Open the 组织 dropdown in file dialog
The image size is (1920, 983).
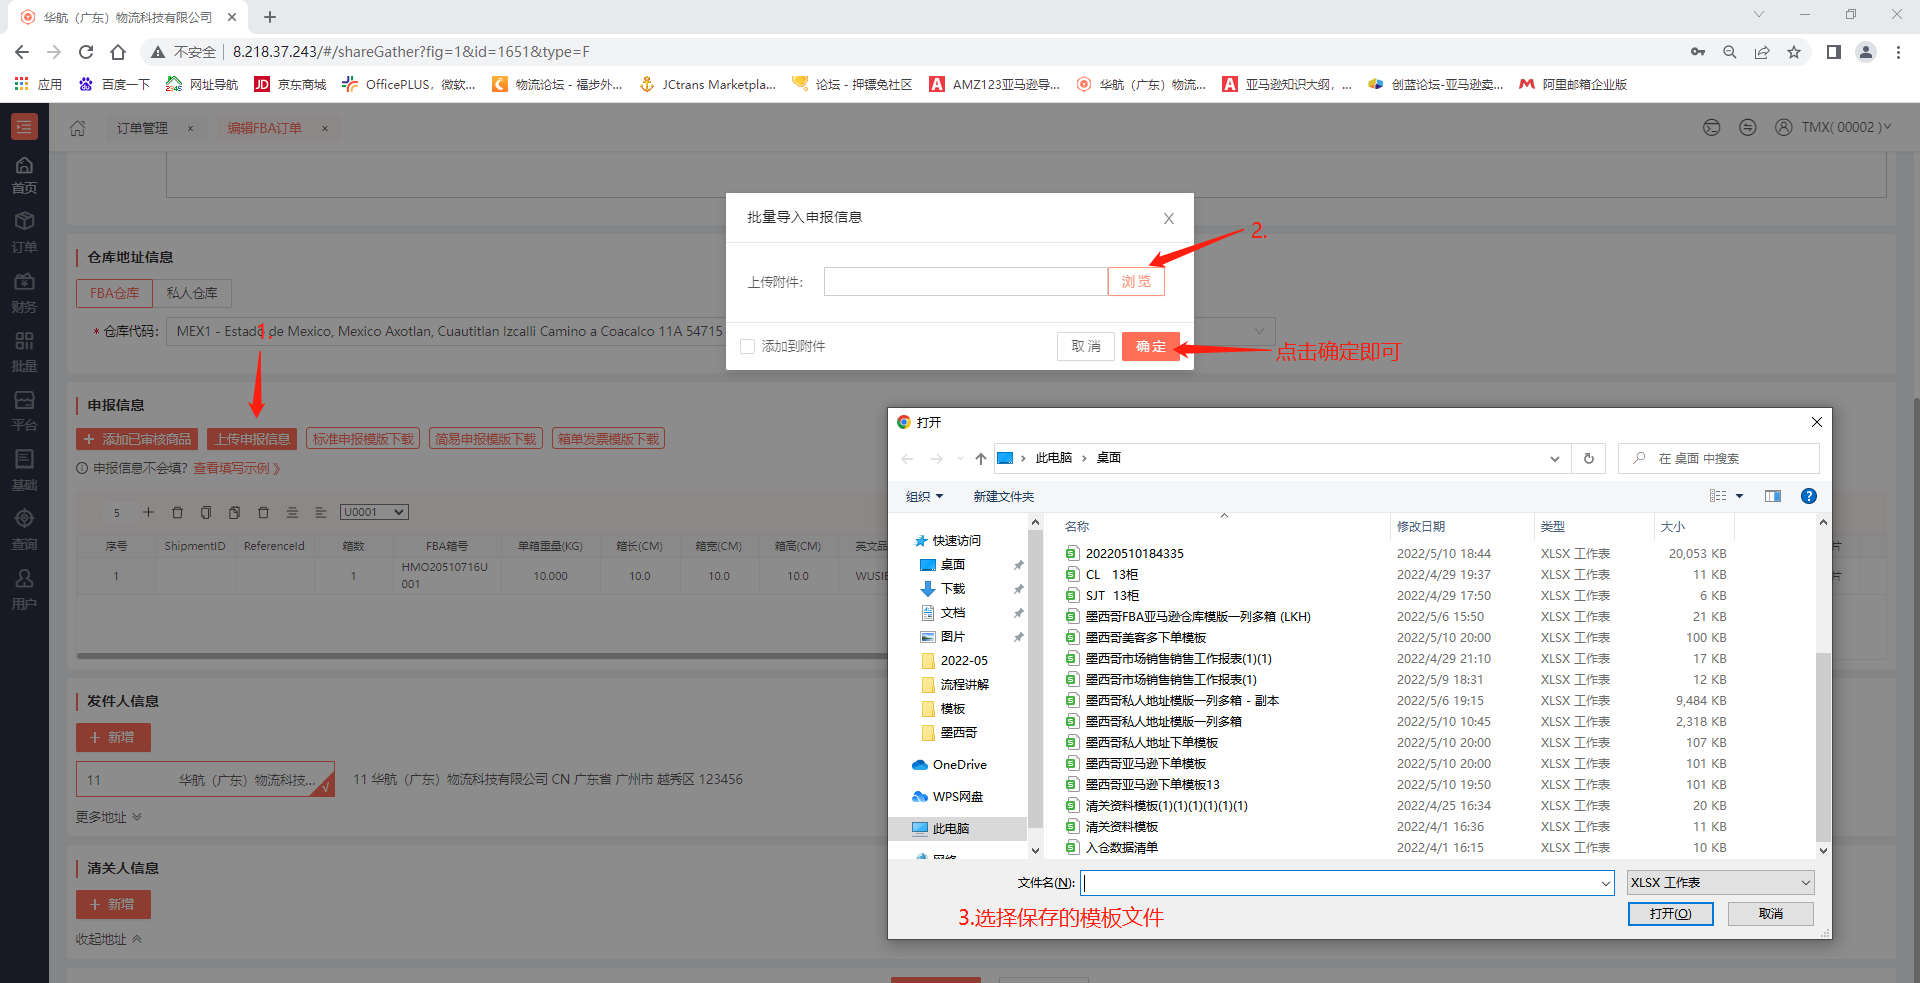click(x=924, y=496)
